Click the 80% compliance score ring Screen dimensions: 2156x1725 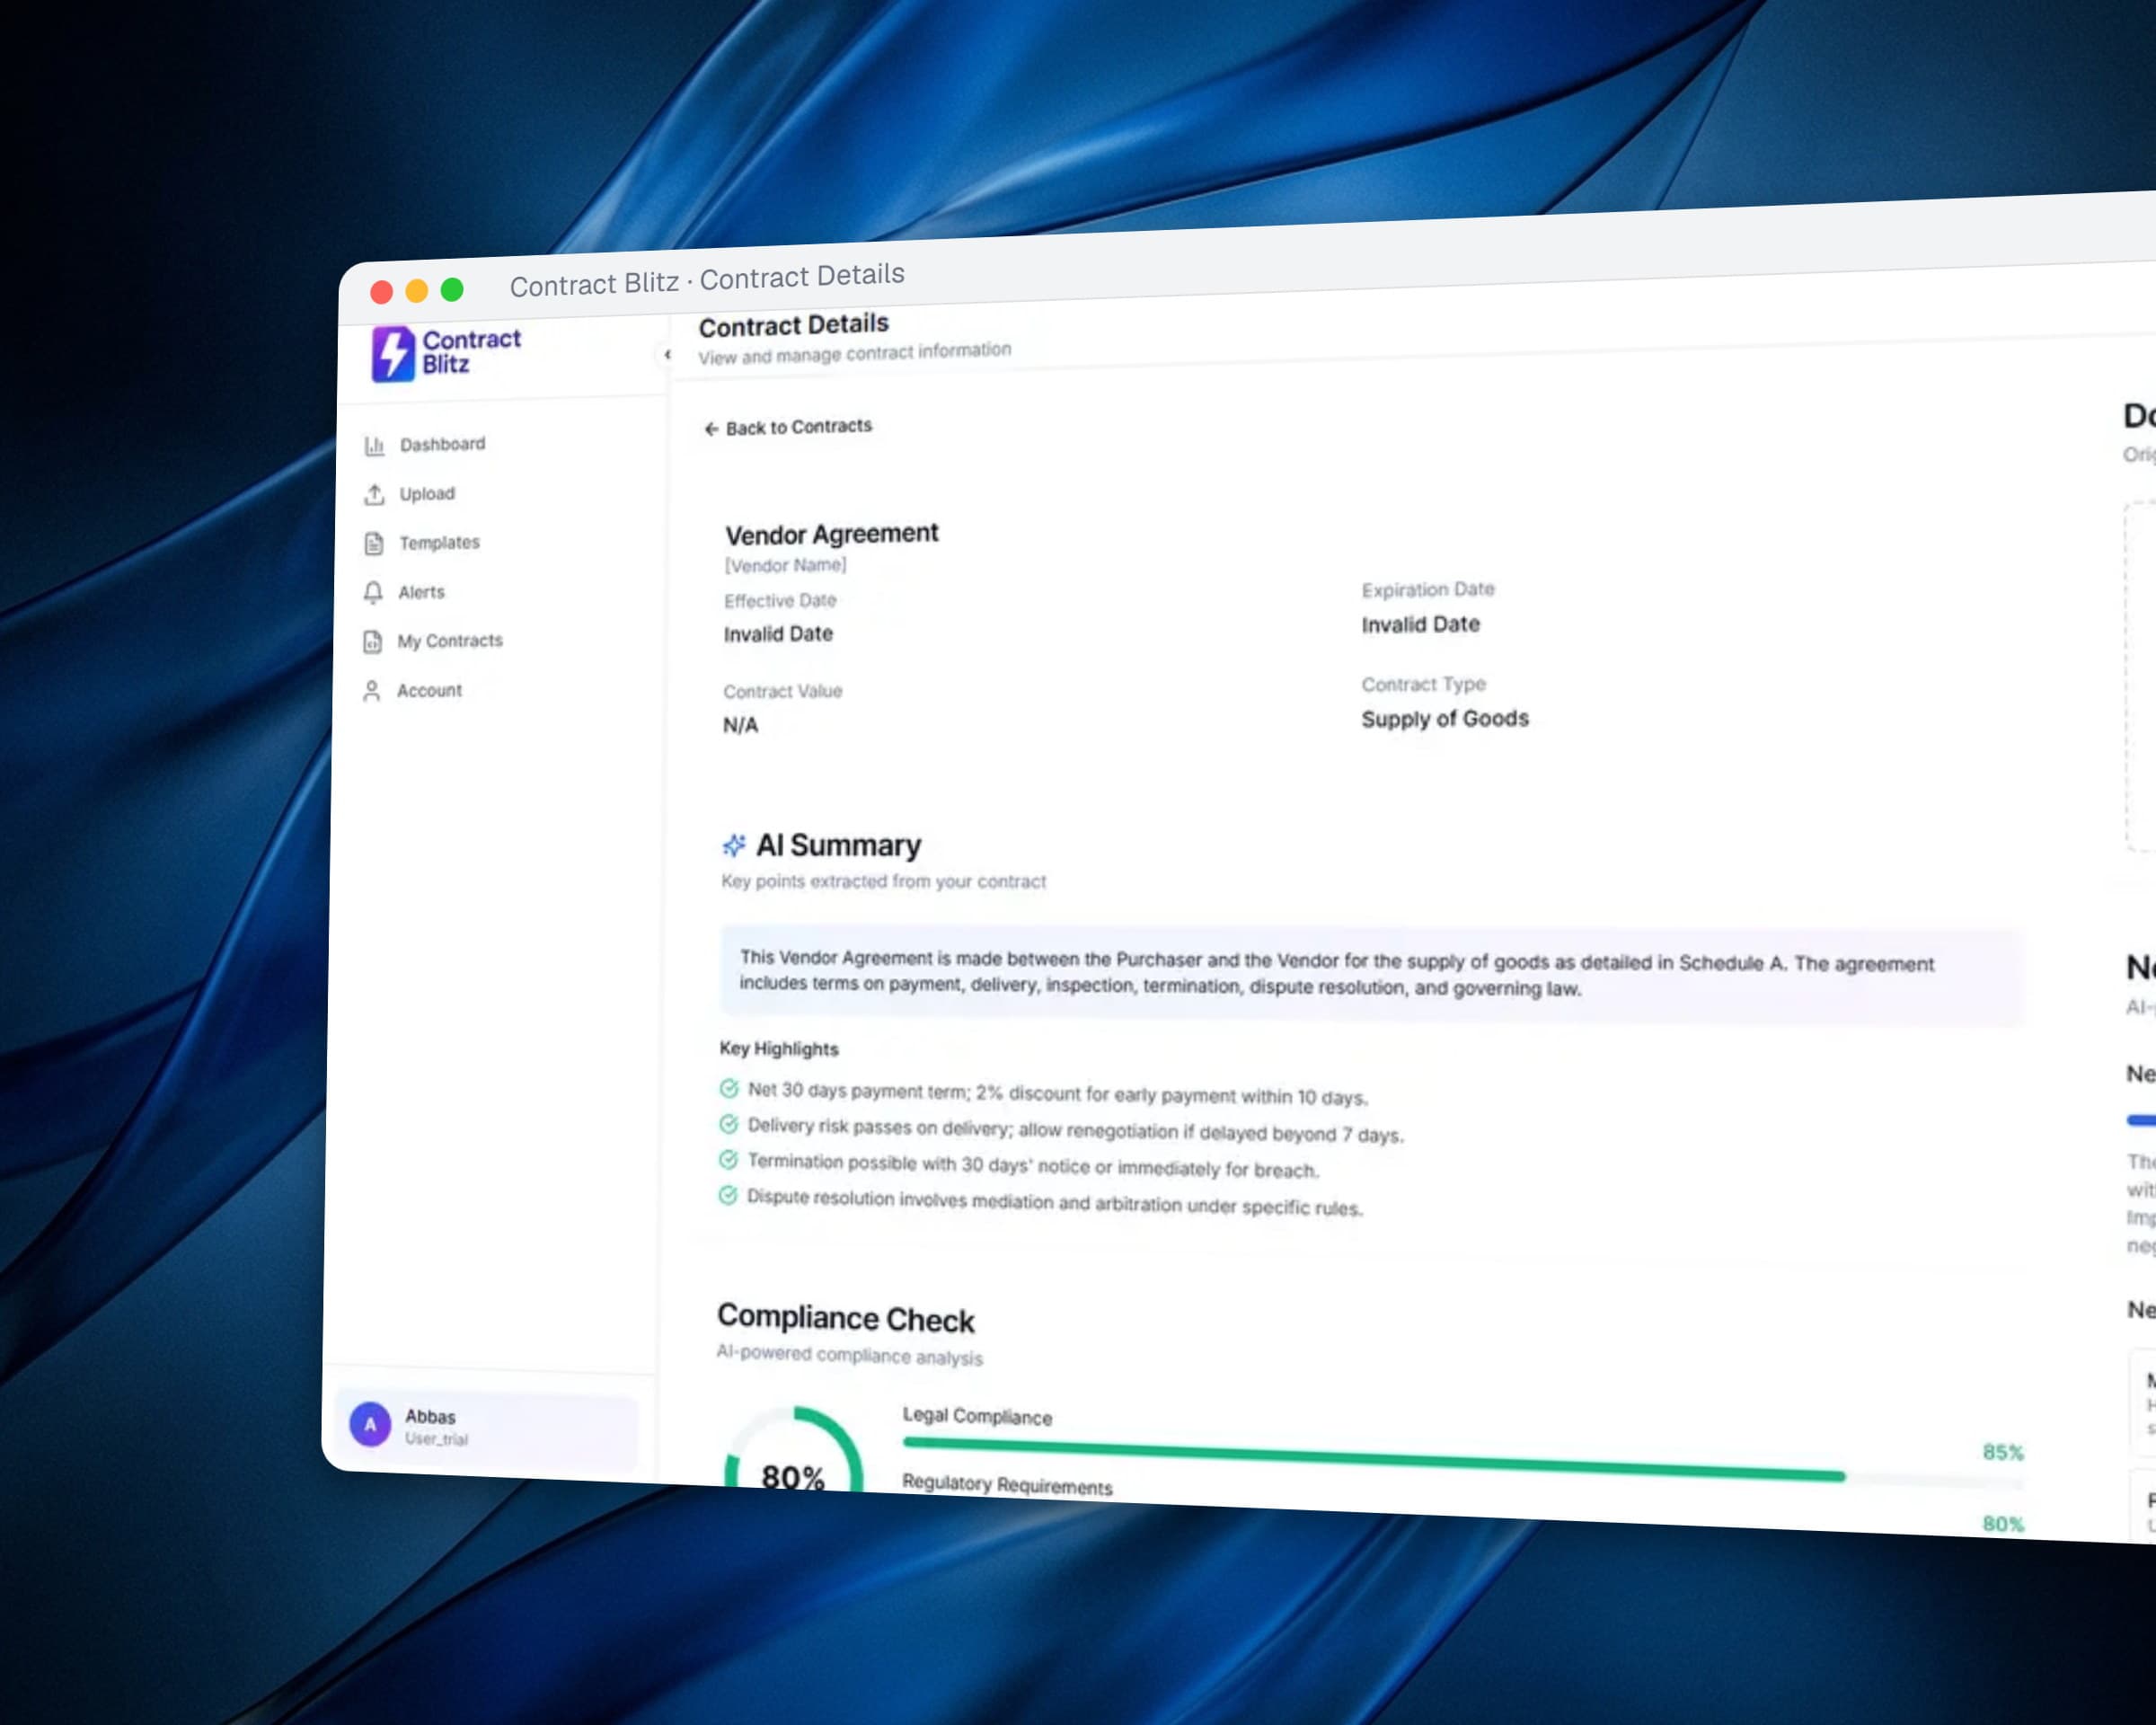point(794,1451)
